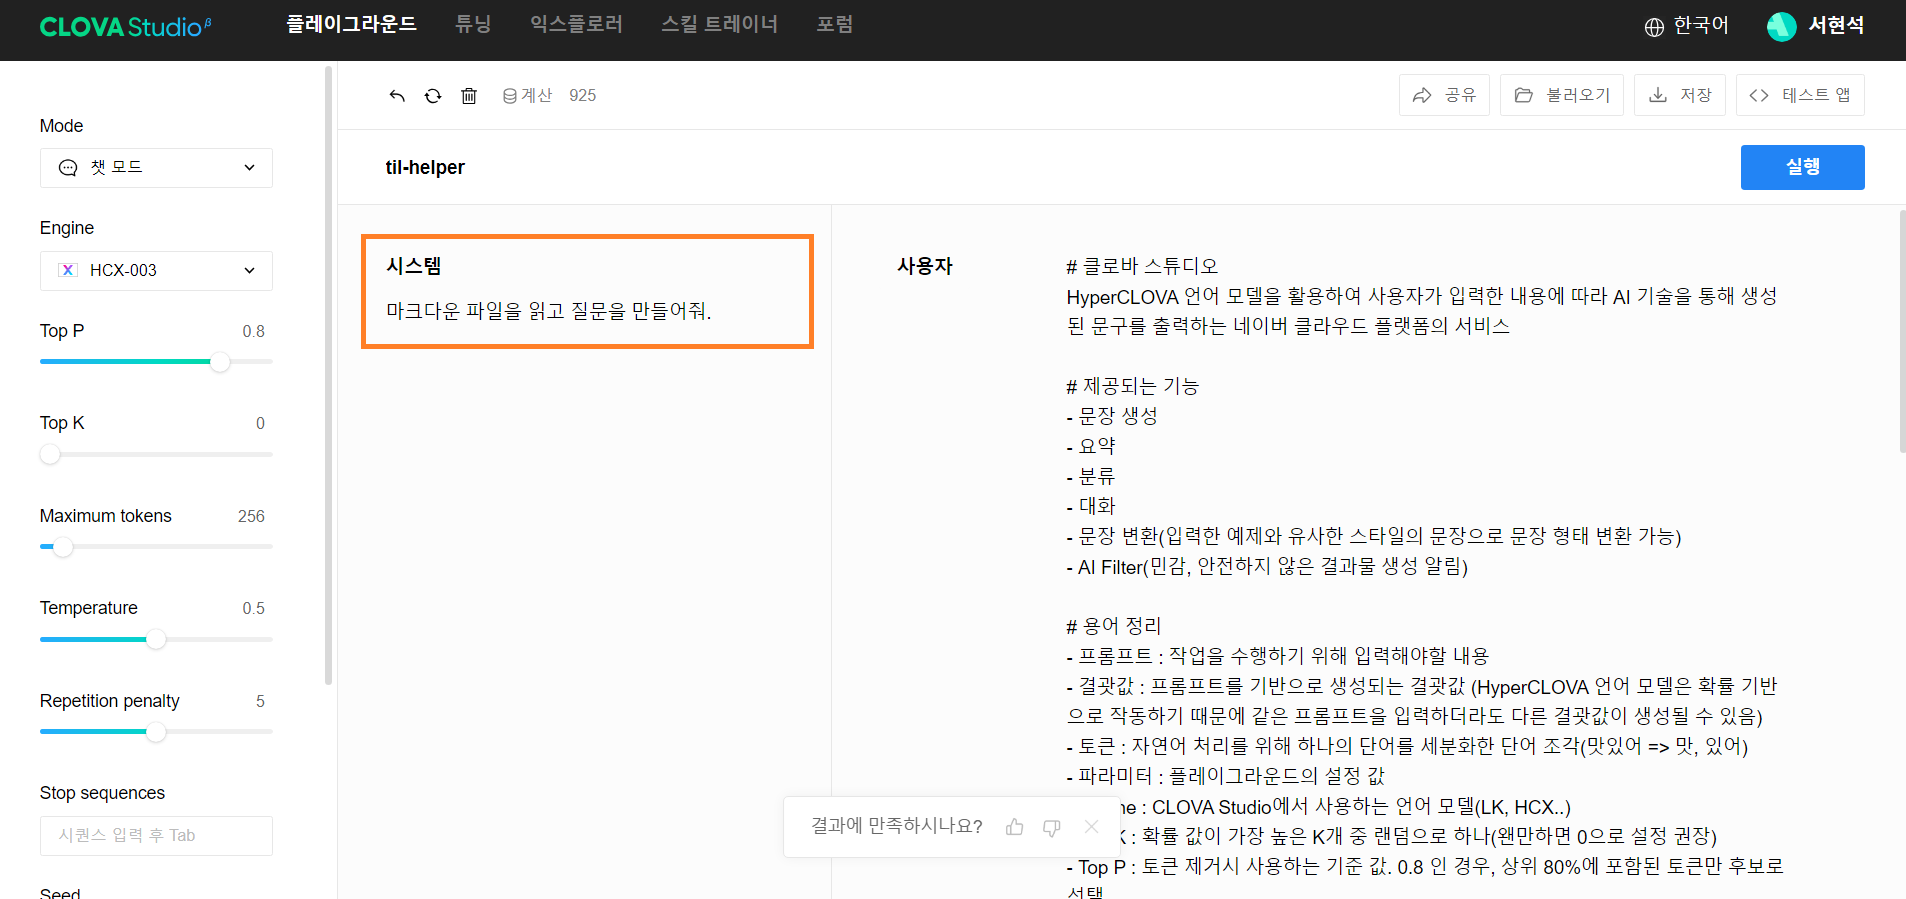Switch to the 튜닝 tab
The image size is (1906, 899).
click(473, 24)
